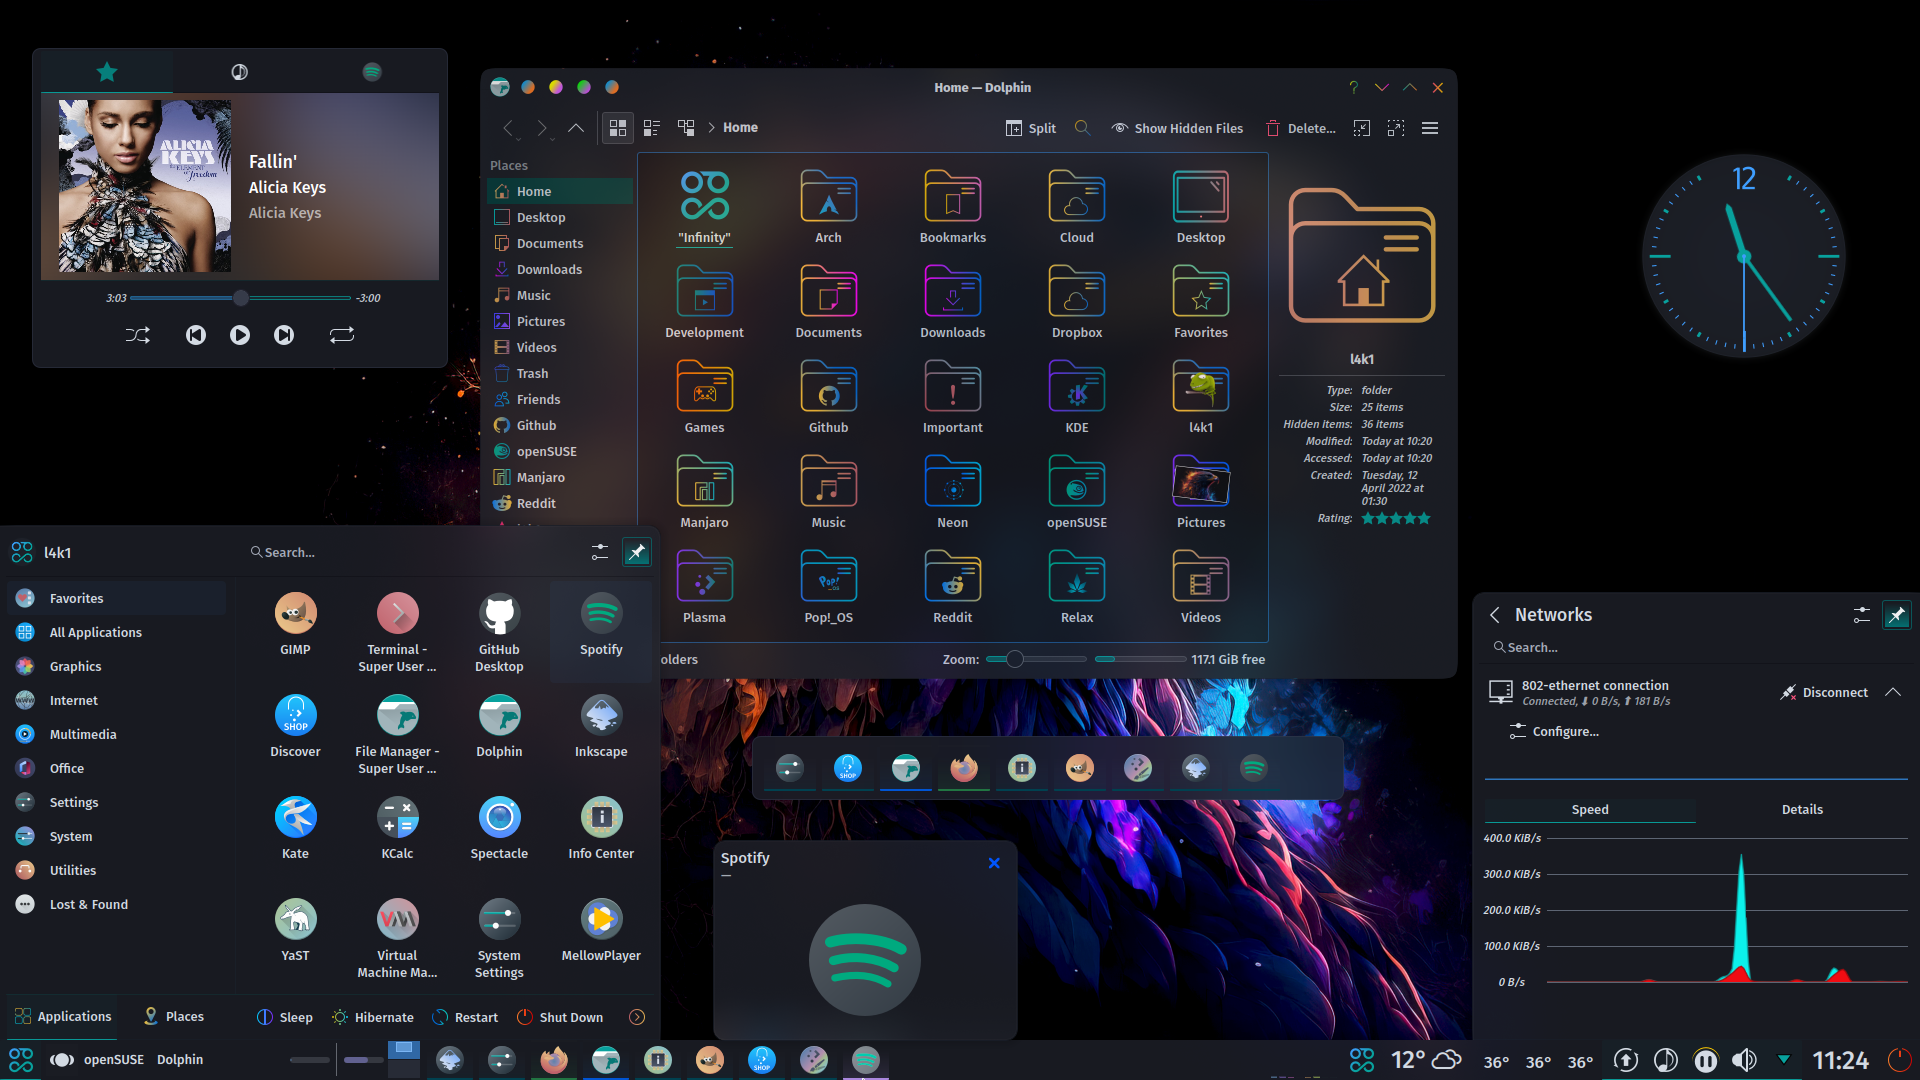
Task: Click the up arrow to parent folder
Action: 575,128
